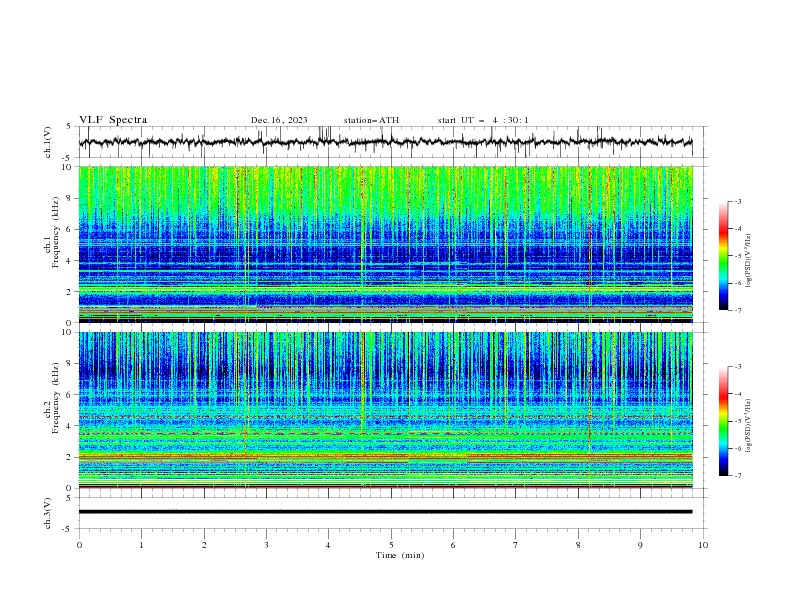Screen dimensions: 792x612
Task: Click '8' on ch.1 frequency axis
Action: [x=69, y=198]
